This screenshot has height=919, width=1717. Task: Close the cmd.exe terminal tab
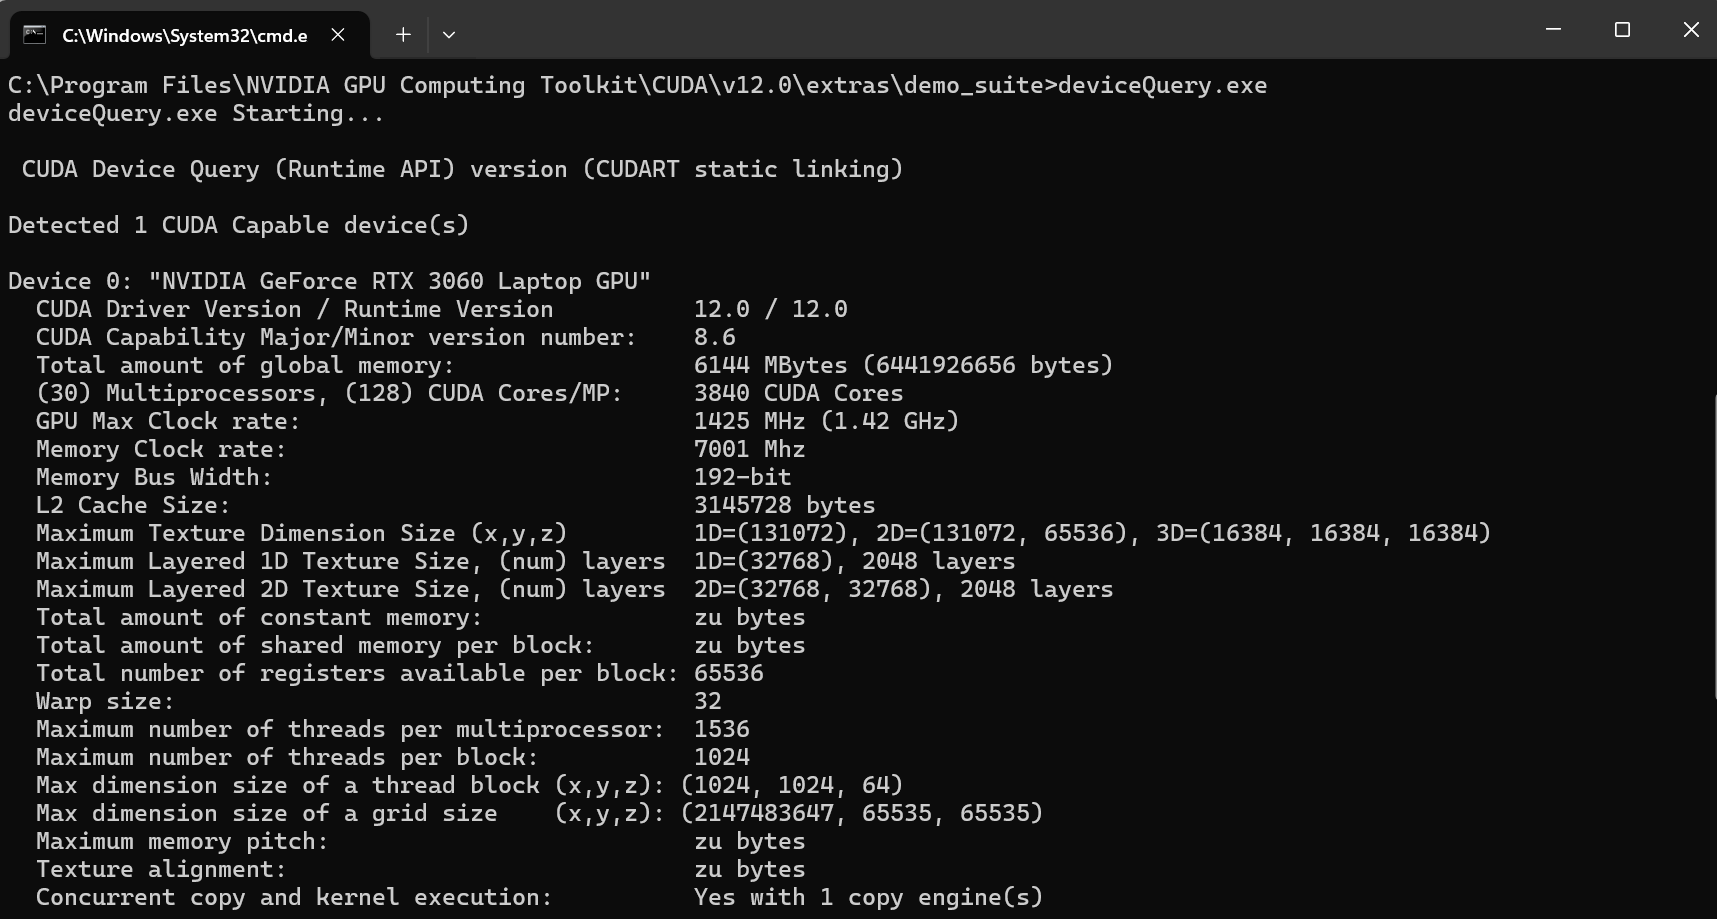point(338,35)
